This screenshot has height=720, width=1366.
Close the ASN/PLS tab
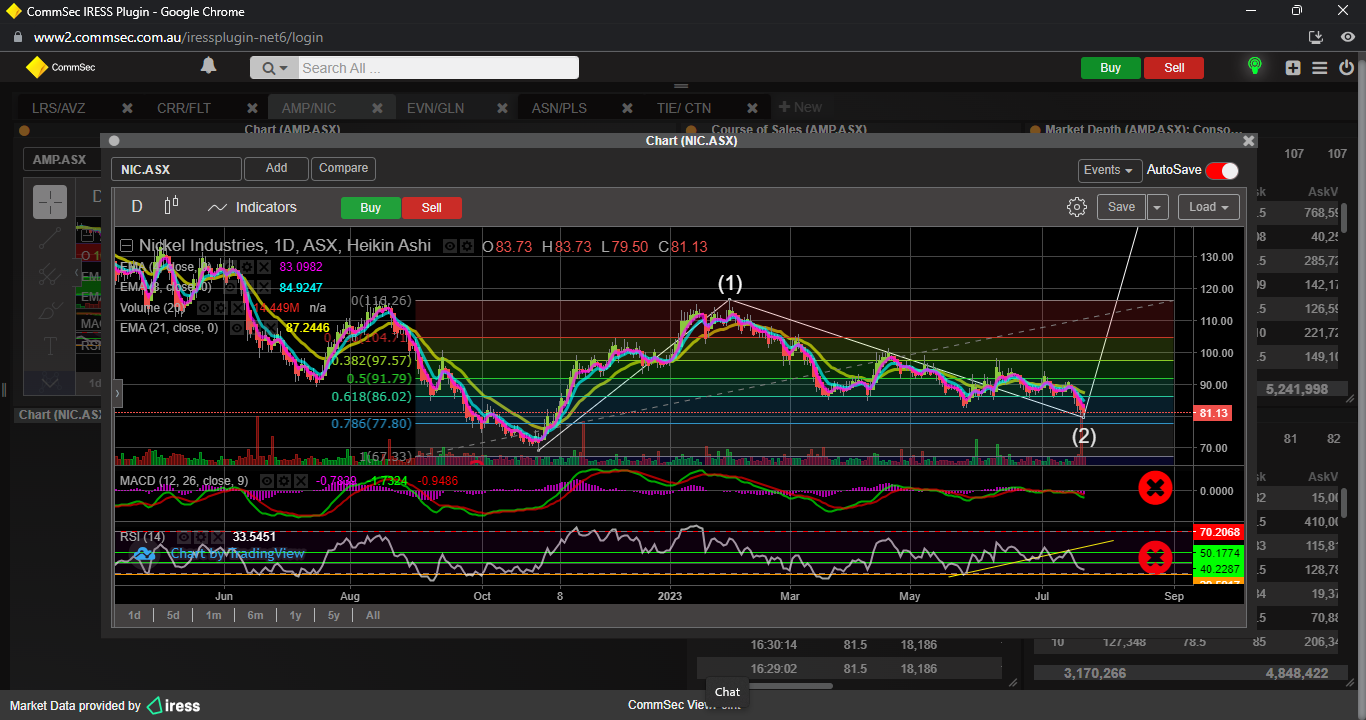click(x=627, y=108)
